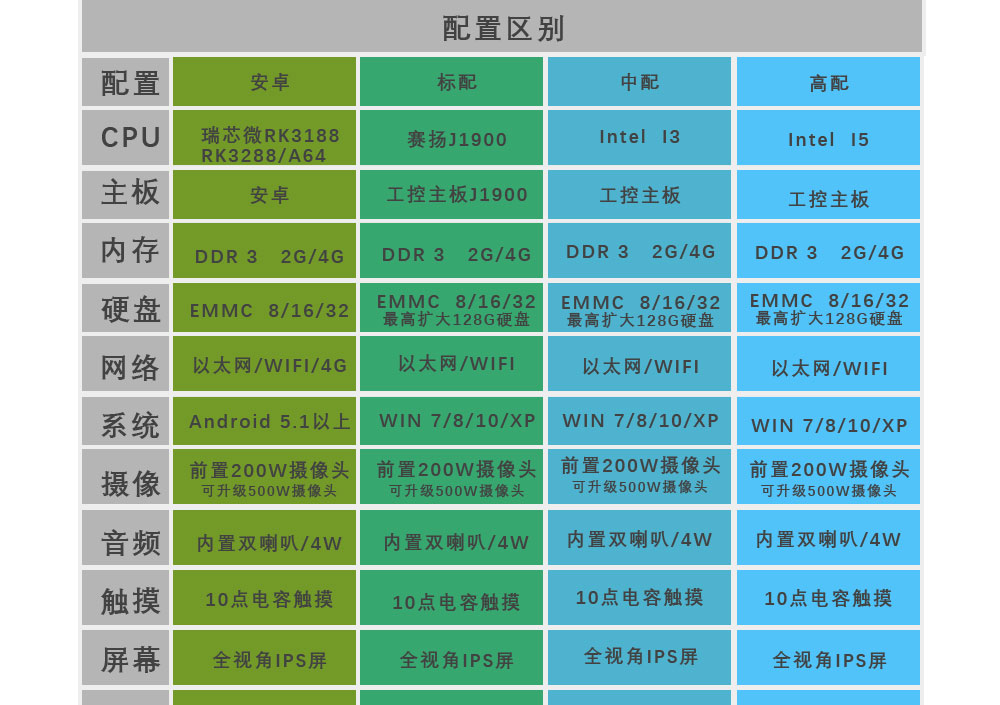1000x705 pixels.
Task: Click 10点电容触摸 in the 安卓 column
Action: click(265, 598)
